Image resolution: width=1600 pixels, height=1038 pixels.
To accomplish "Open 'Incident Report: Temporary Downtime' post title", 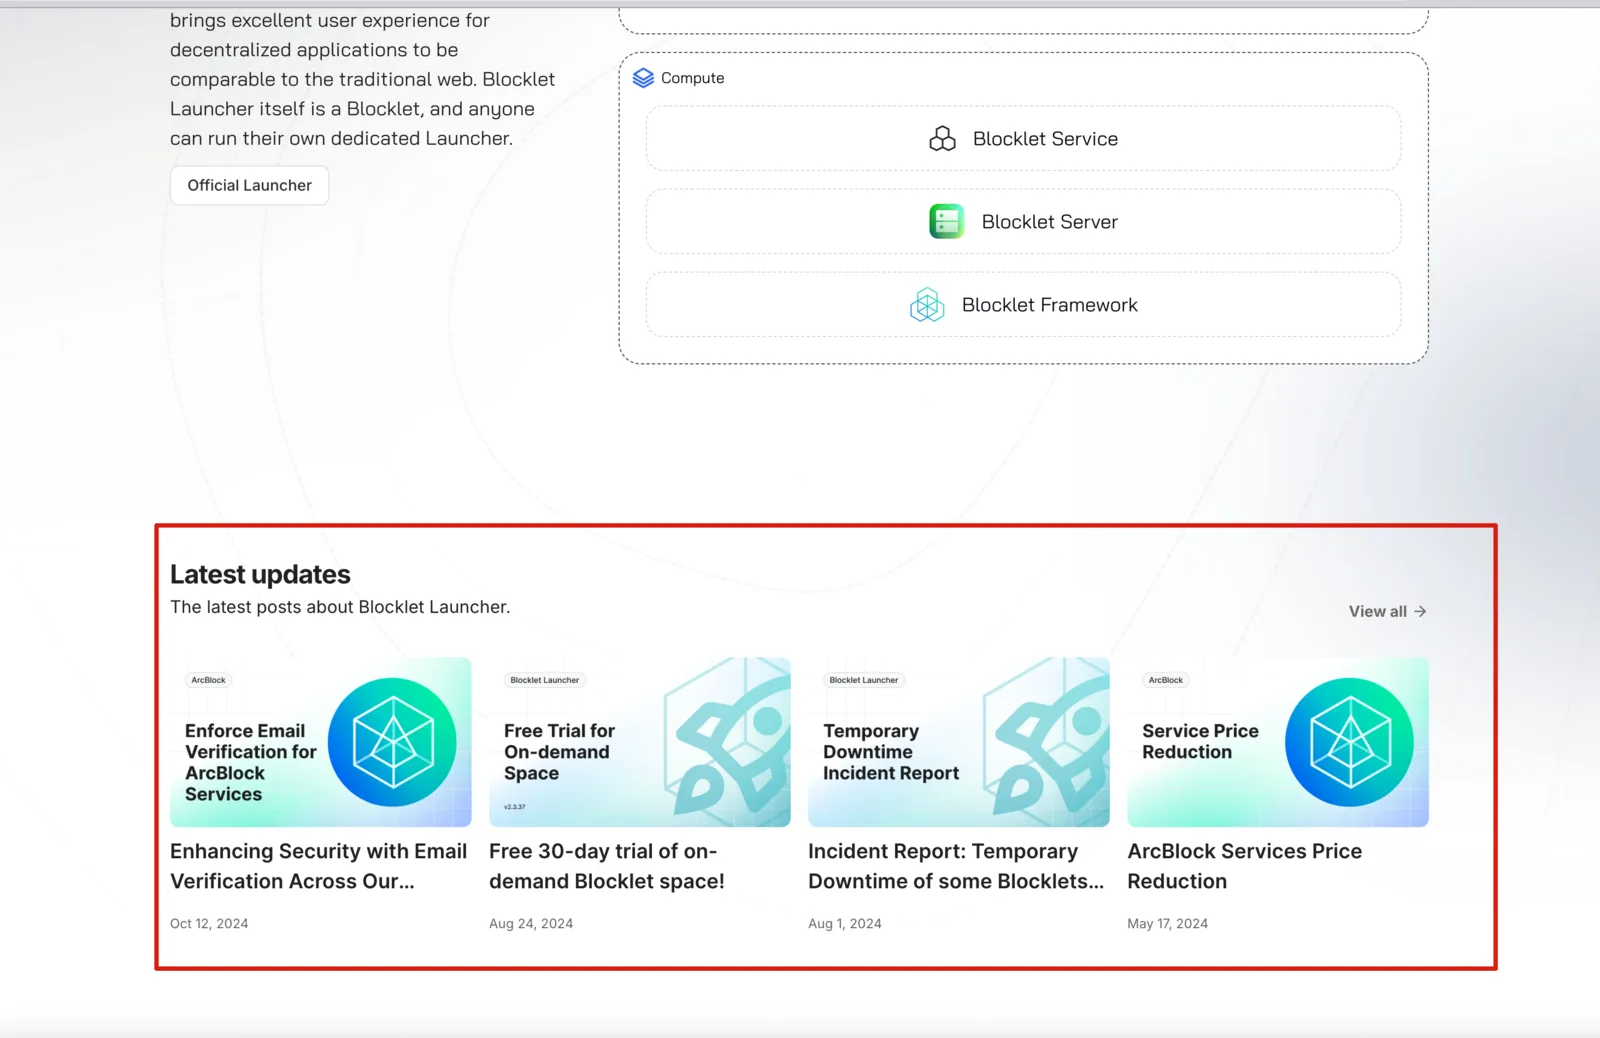I will coord(956,866).
